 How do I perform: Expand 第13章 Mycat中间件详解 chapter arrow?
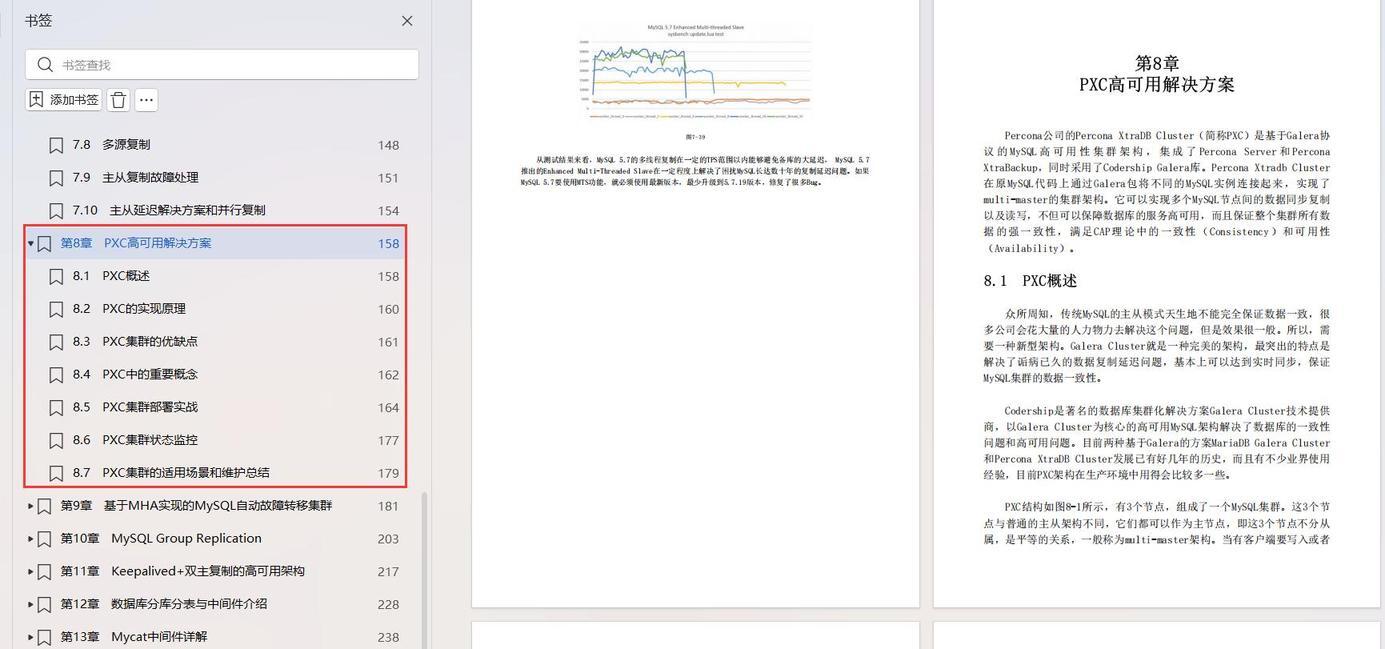click(x=31, y=637)
